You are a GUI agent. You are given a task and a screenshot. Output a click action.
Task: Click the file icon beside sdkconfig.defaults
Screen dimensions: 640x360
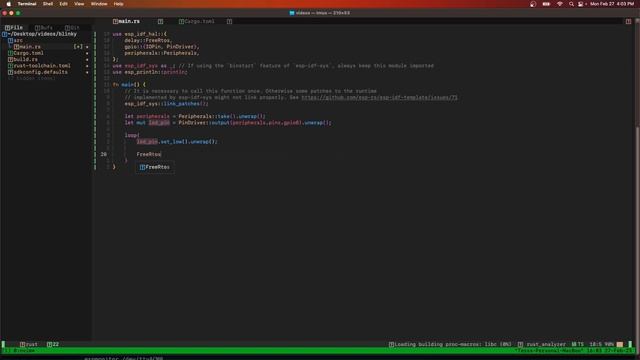pos(11,72)
